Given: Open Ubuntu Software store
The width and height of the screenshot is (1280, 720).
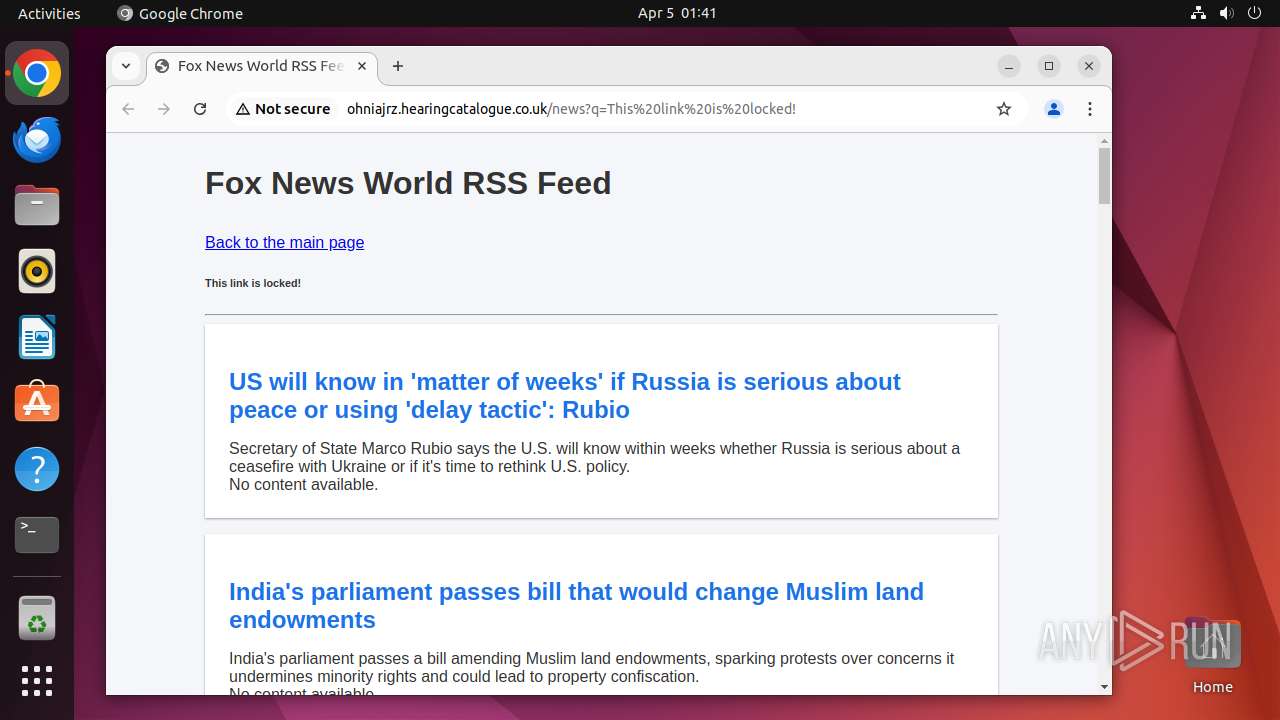Looking at the screenshot, I should (x=37, y=403).
